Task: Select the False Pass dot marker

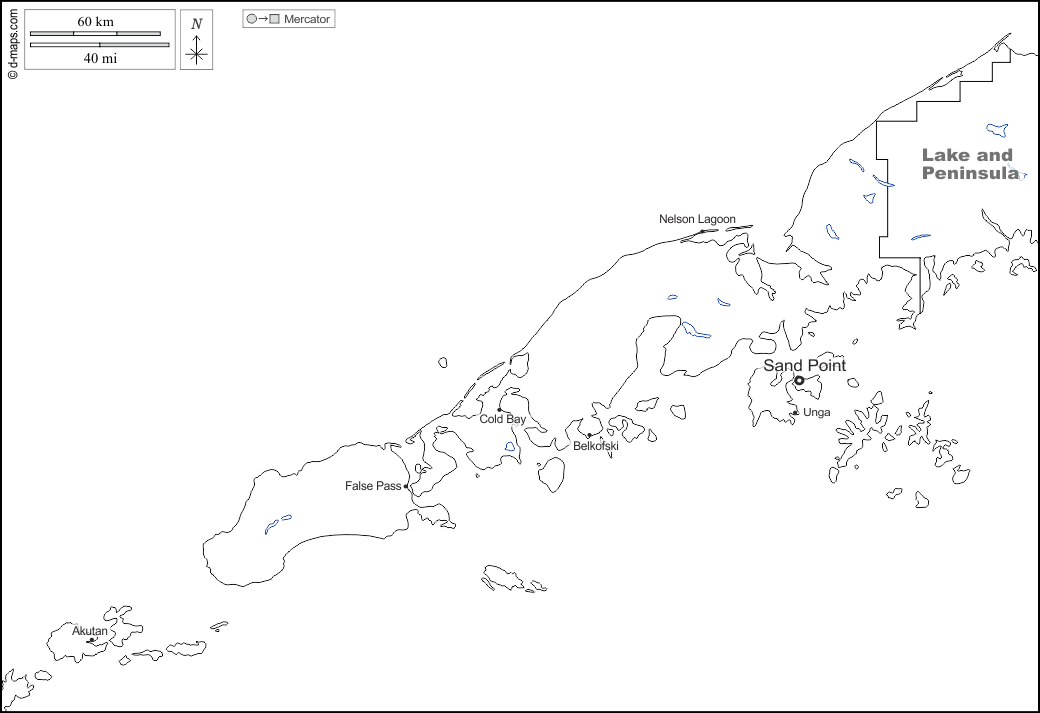Action: pos(406,487)
